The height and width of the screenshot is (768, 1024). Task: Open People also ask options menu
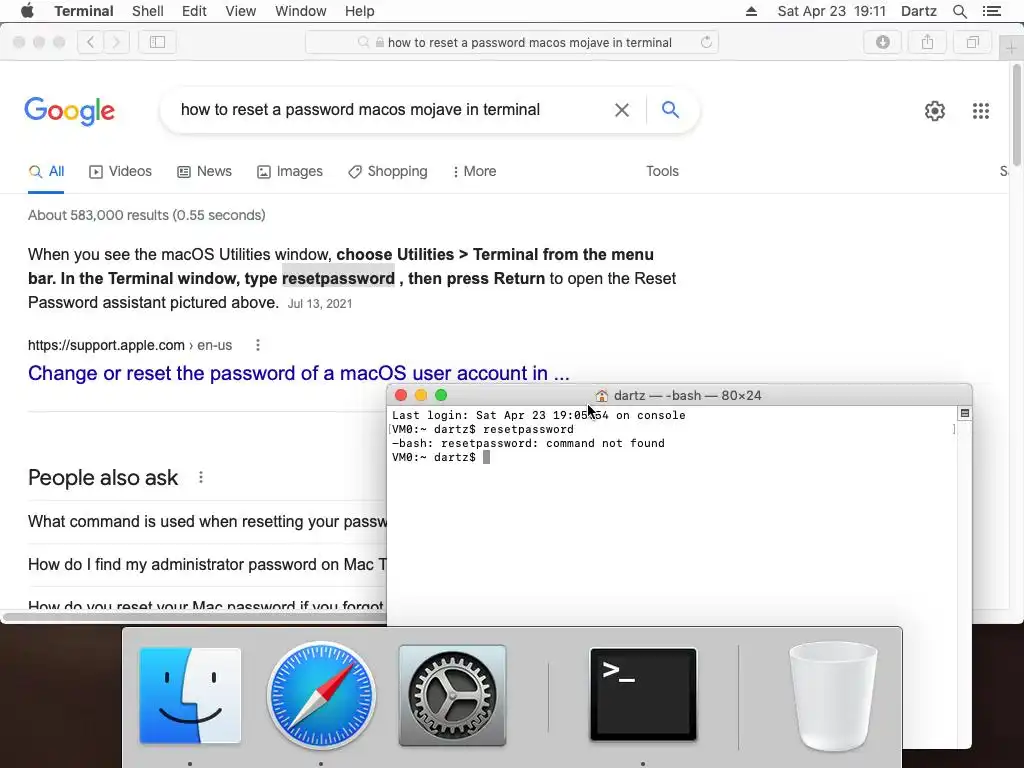(201, 477)
